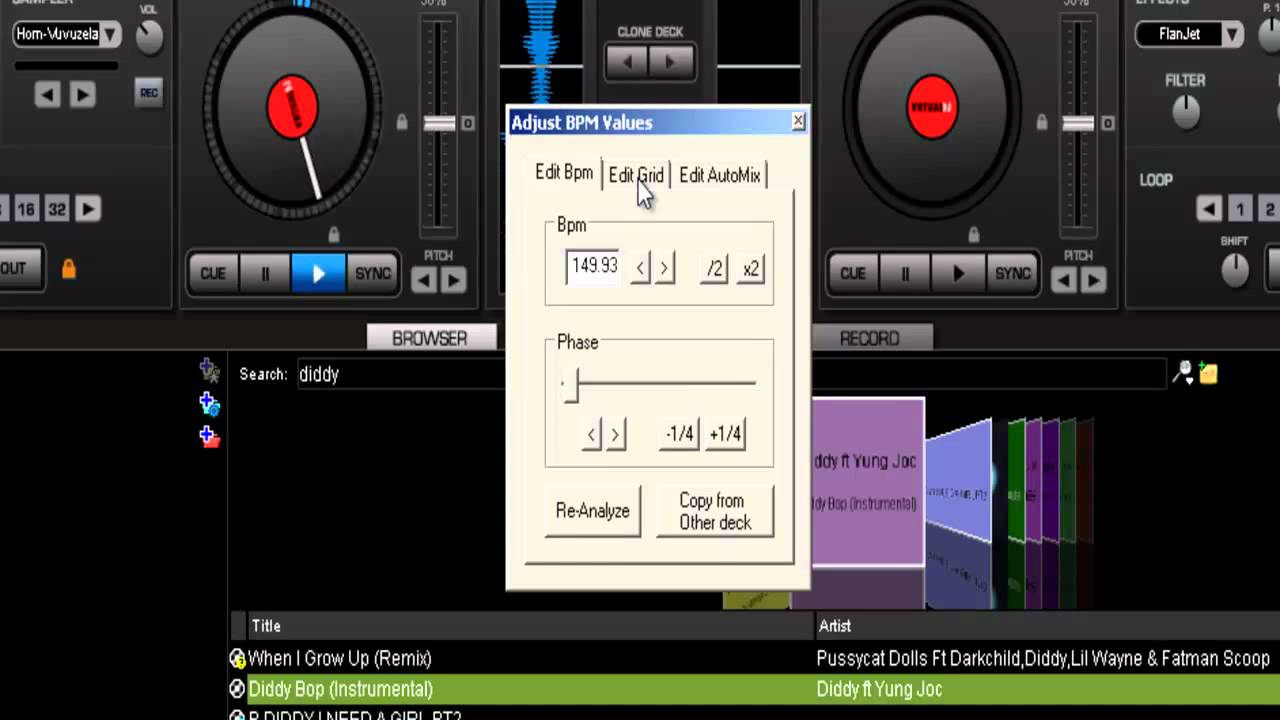The height and width of the screenshot is (720, 1280).
Task: Toggle keylock padlock below left turntable
Action: [x=334, y=234]
